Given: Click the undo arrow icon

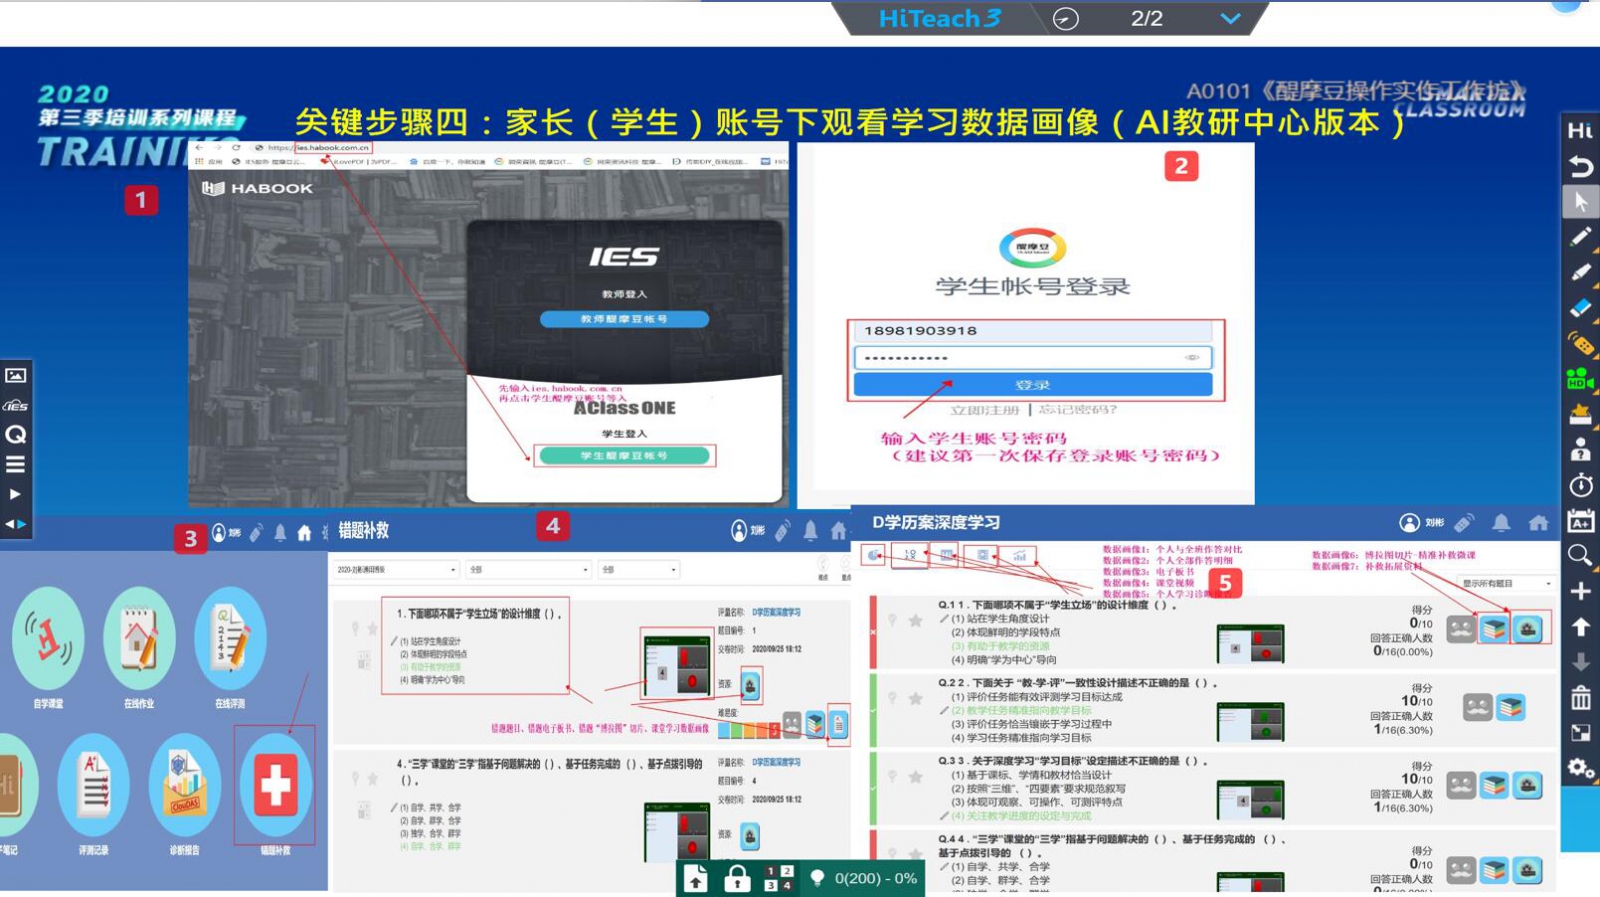Looking at the screenshot, I should (x=1580, y=166).
